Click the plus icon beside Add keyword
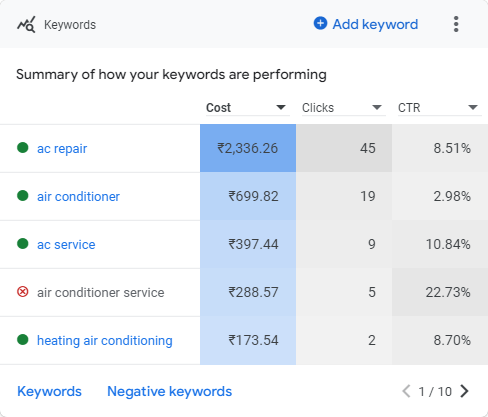Viewport: 488px width, 417px height. [x=320, y=23]
